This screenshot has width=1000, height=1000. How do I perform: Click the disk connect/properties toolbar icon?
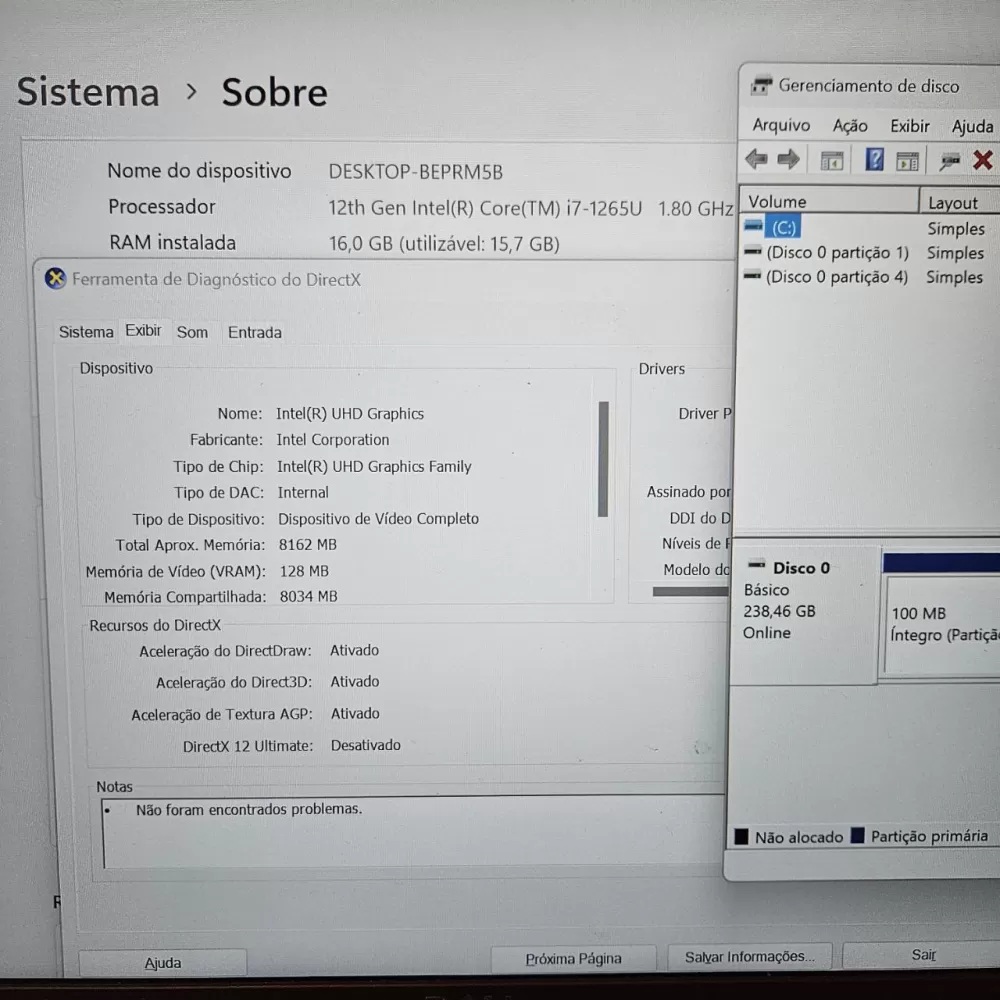[x=949, y=160]
